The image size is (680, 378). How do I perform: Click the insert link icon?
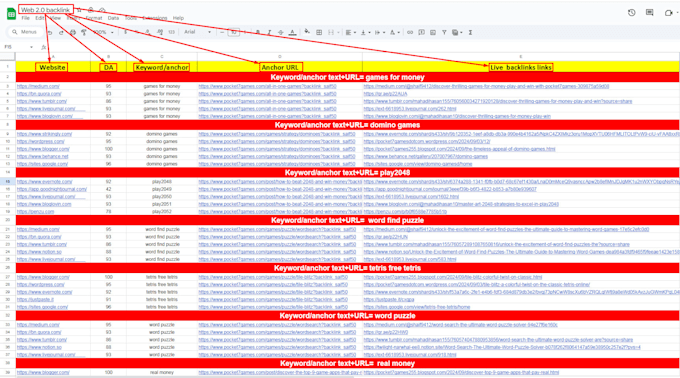[x=410, y=33]
